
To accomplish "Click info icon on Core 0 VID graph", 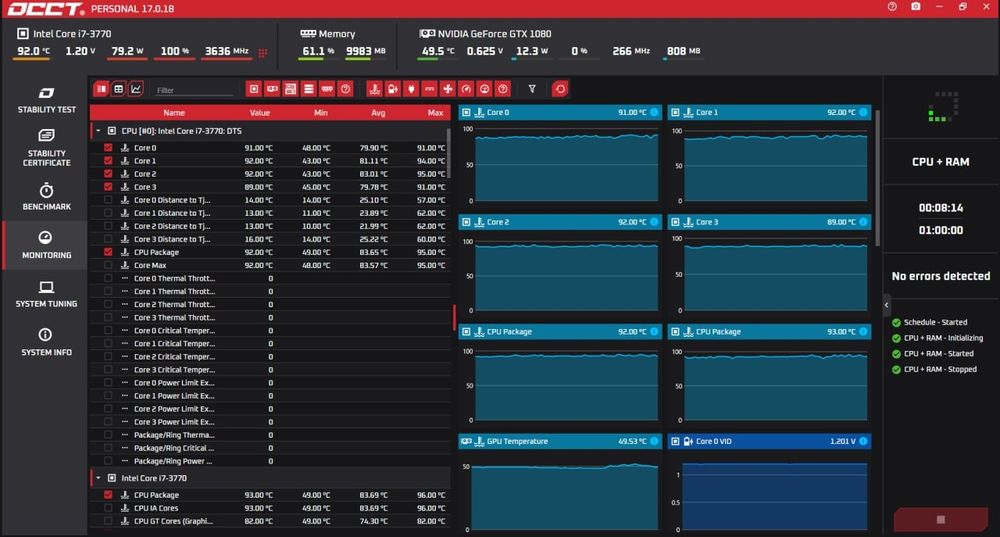I will 863,441.
